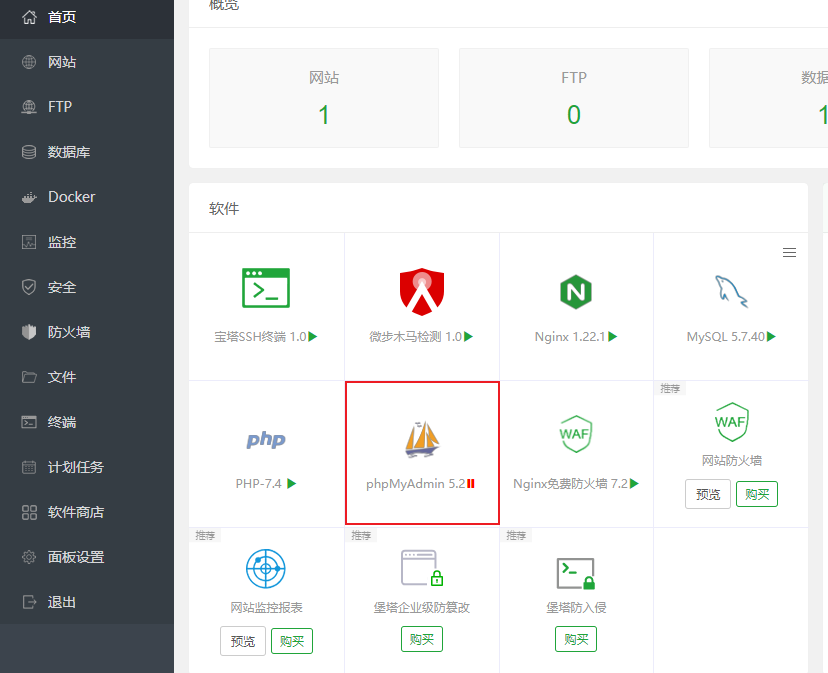828x673 pixels.
Task: Toggle run arrow for Nginx免费防火墙 7.2
Action: pyautogui.click(x=634, y=483)
